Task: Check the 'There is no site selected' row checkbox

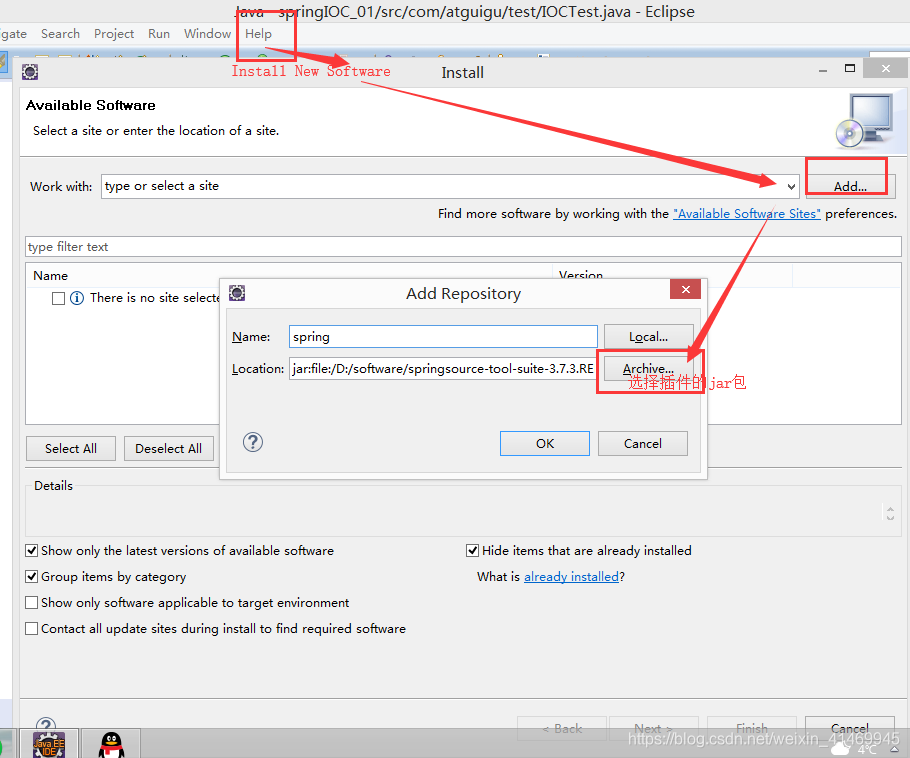Action: 58,298
